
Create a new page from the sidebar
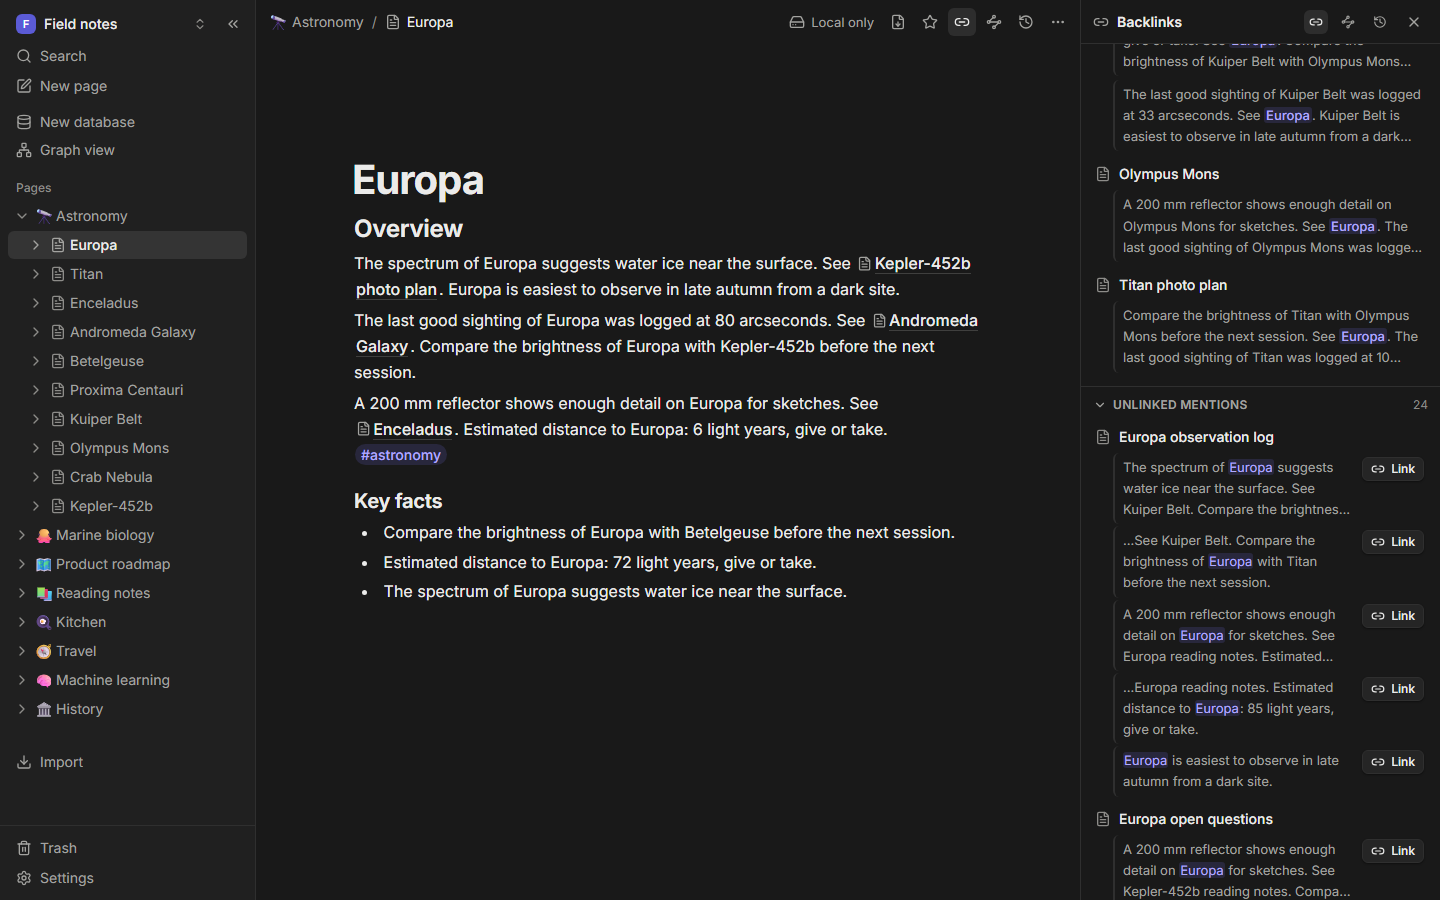click(127, 86)
